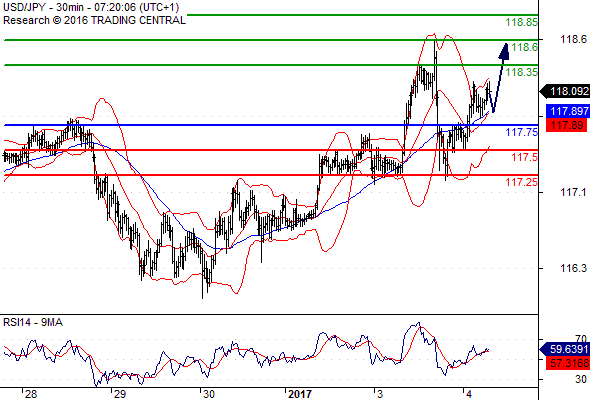590x400 pixels.
Task: Select the 2017 date axis marker
Action: click(x=300, y=394)
